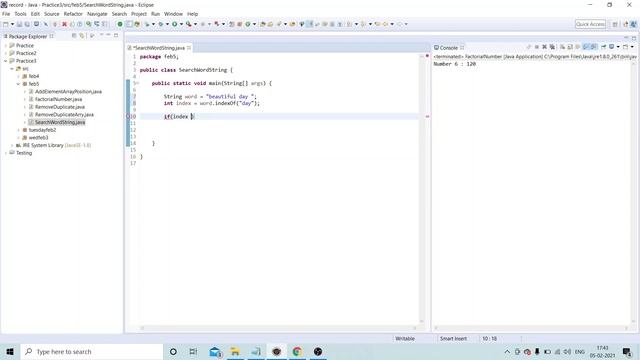Select the Testing project
The width and height of the screenshot is (640, 360).
click(x=24, y=153)
